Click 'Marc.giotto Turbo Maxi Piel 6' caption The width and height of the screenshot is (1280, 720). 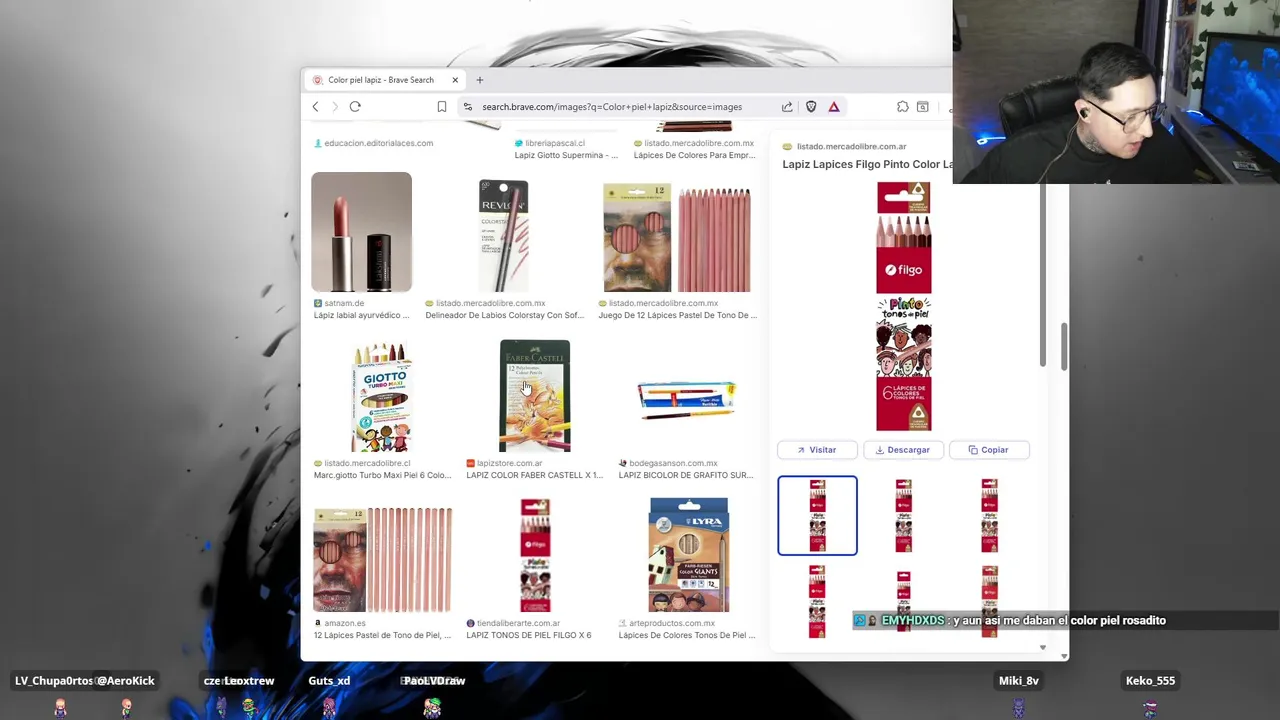(382, 475)
